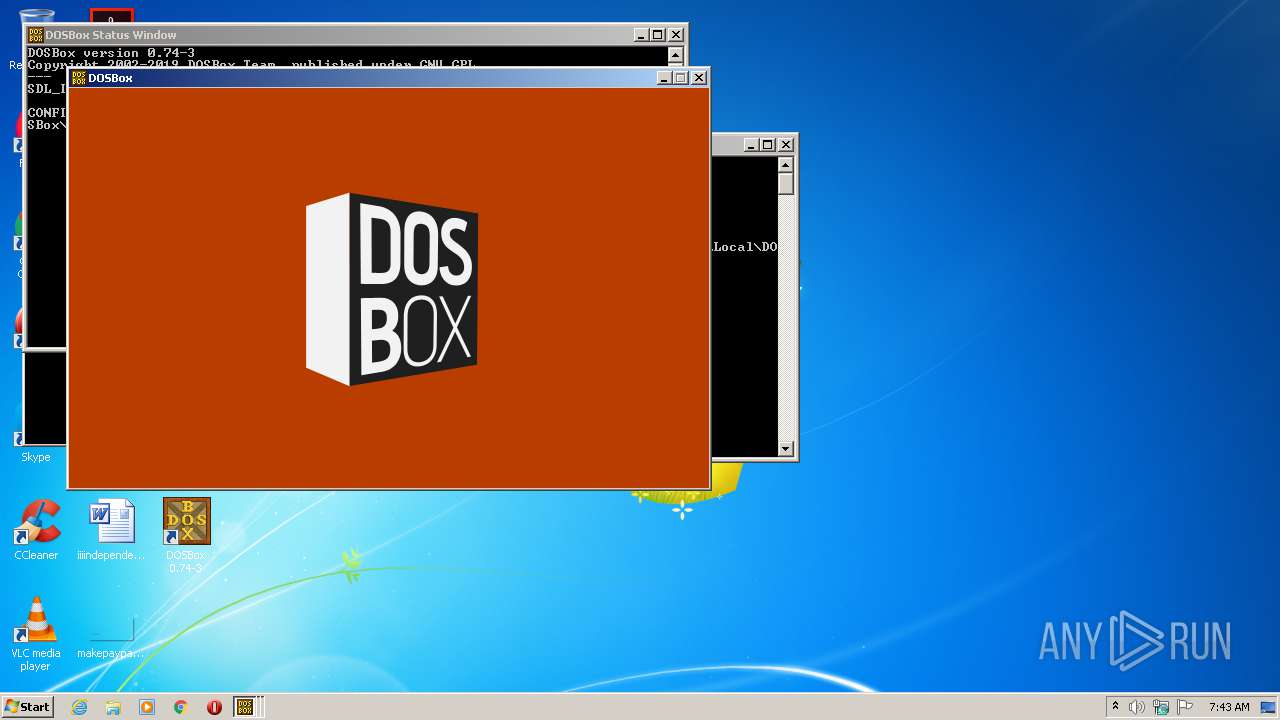This screenshot has height=720, width=1280.
Task: Show hidden system tray icons
Action: point(1116,706)
